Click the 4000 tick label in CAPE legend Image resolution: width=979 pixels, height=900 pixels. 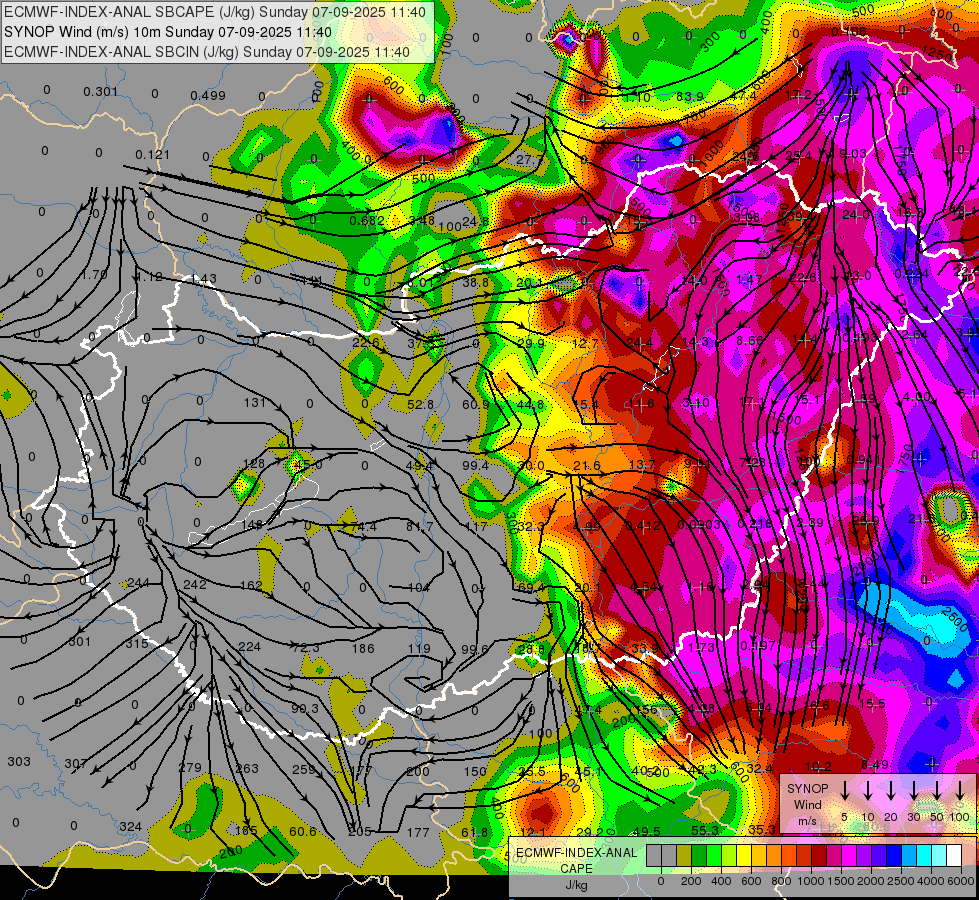930,881
